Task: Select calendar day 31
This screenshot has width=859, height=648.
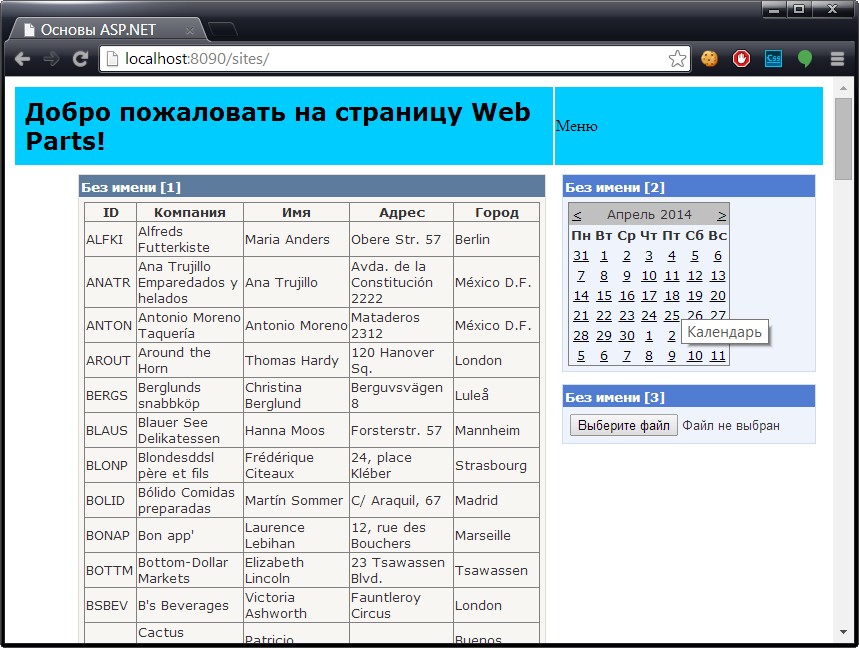Action: 581,256
